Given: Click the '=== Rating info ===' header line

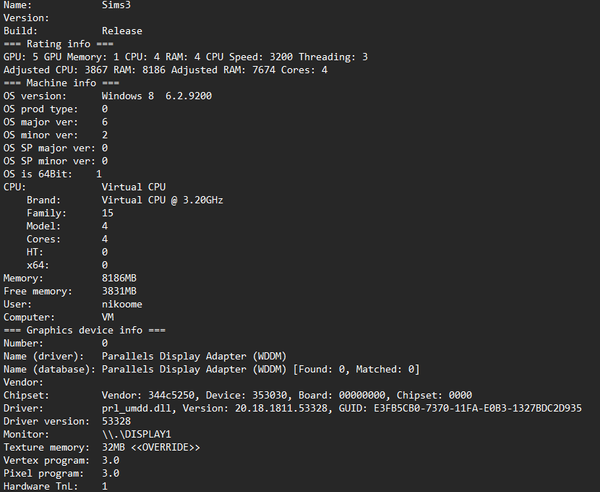Looking at the screenshot, I should click(58, 44).
